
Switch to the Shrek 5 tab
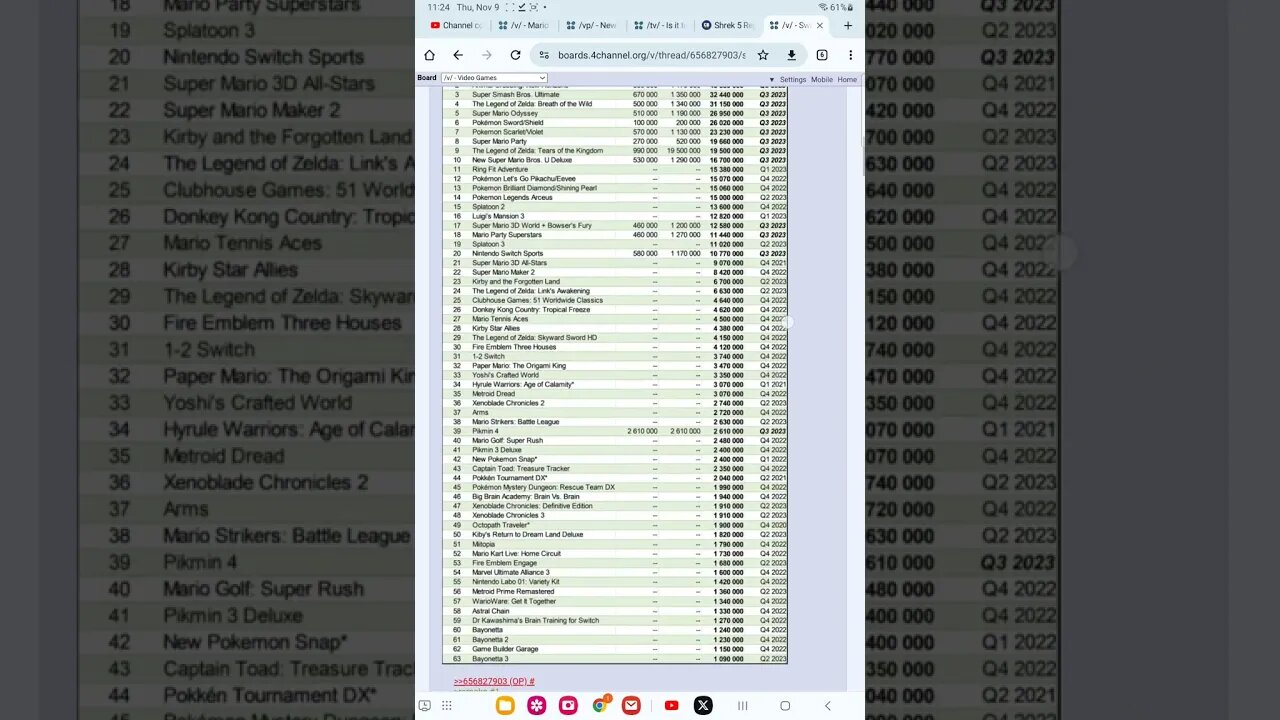click(727, 25)
